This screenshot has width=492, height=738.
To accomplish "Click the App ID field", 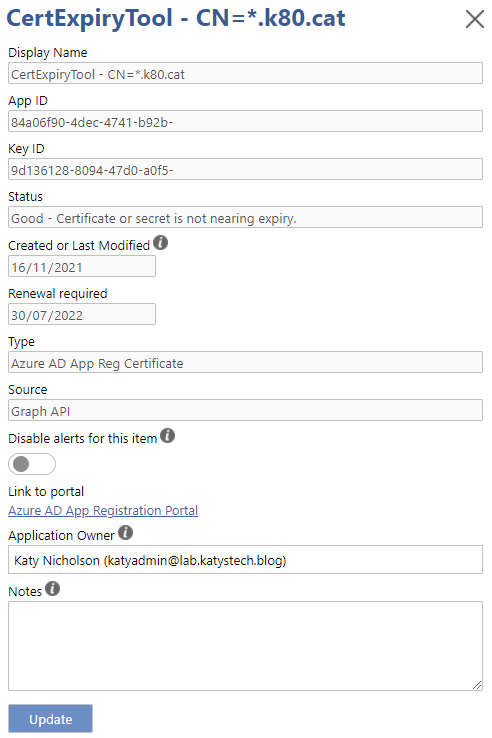I will pyautogui.click(x=245, y=121).
